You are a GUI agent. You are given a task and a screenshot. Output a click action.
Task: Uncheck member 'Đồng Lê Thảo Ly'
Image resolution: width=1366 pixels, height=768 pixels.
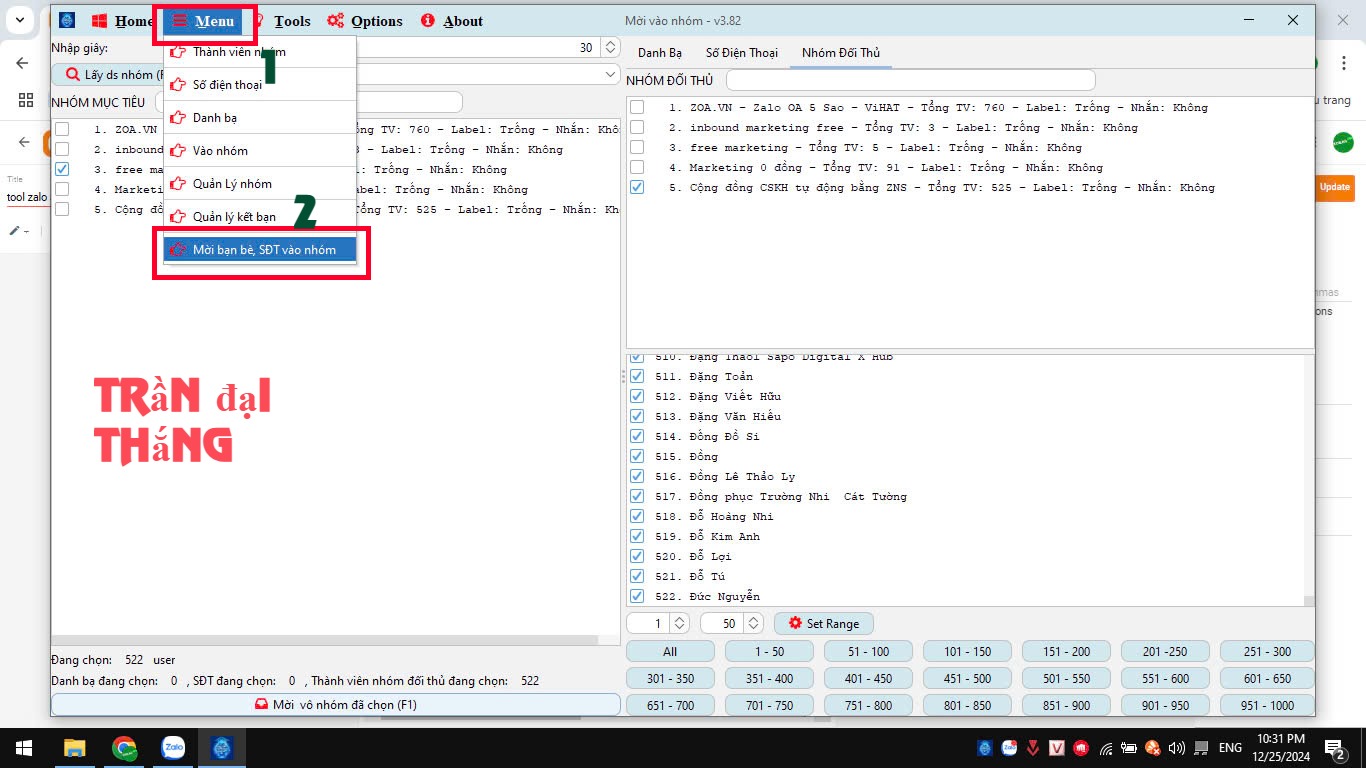click(x=637, y=476)
